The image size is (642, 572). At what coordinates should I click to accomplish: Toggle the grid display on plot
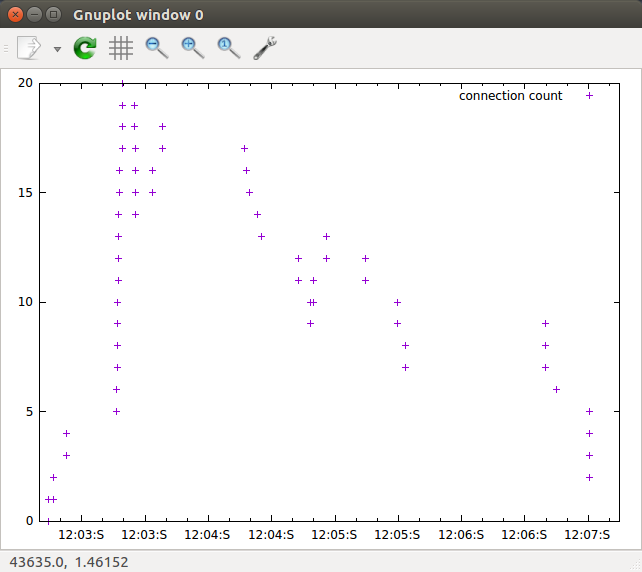[x=121, y=47]
